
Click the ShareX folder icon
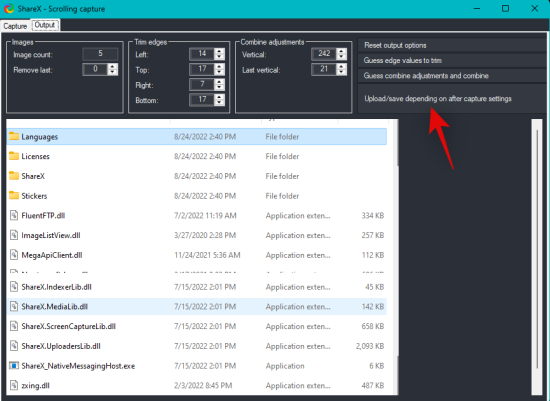click(14, 175)
